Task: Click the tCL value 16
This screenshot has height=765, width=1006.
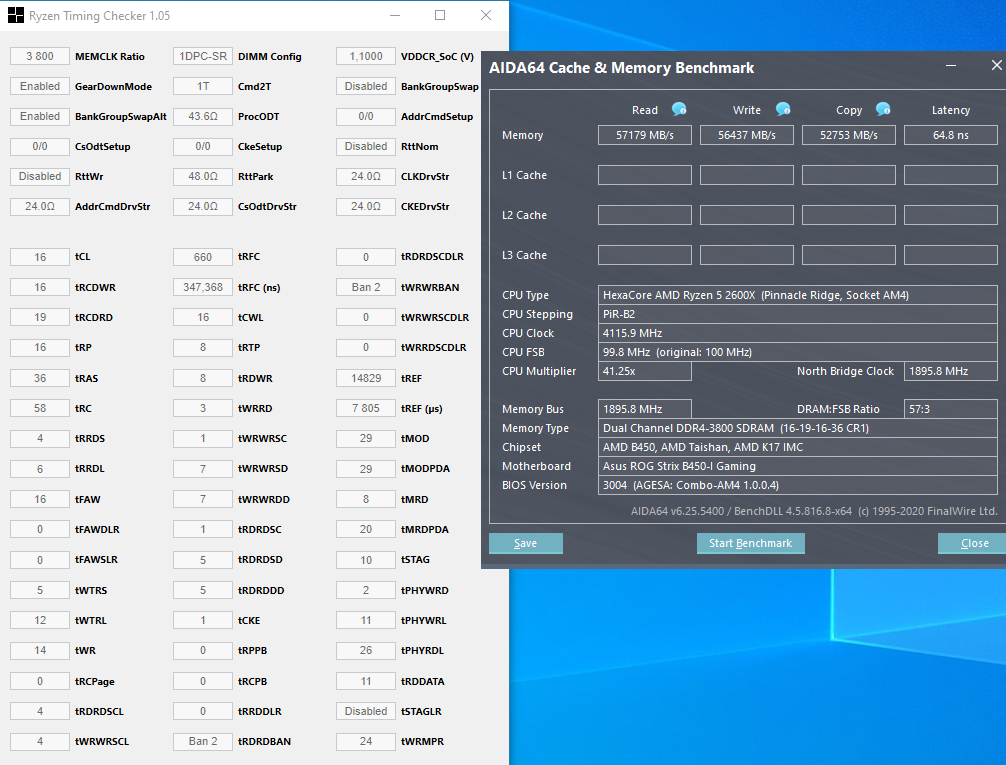Action: tap(40, 257)
